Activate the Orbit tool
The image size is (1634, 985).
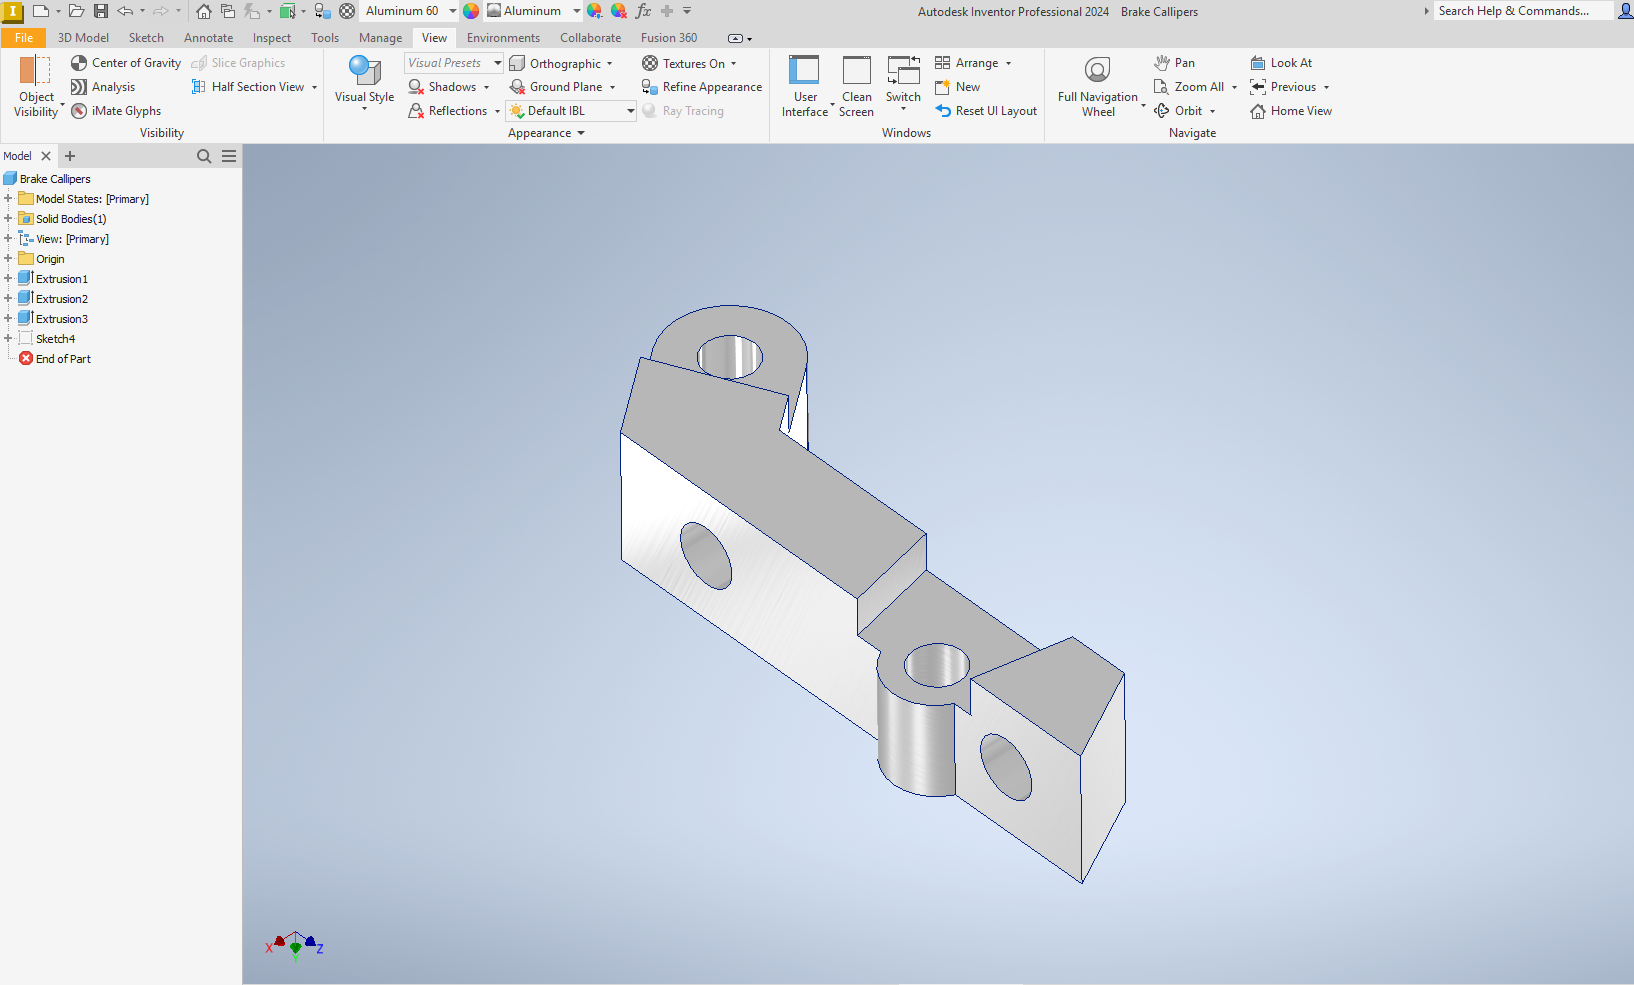[x=1186, y=110]
